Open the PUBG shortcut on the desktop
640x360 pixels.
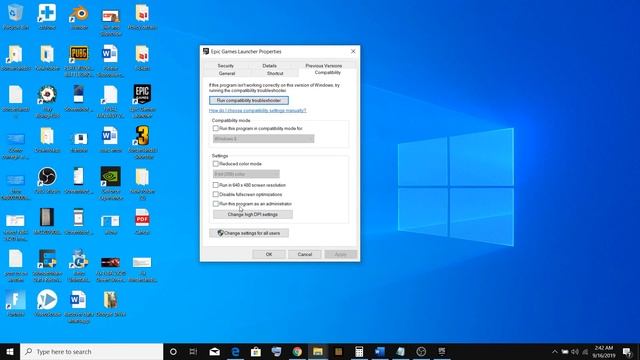79,61
